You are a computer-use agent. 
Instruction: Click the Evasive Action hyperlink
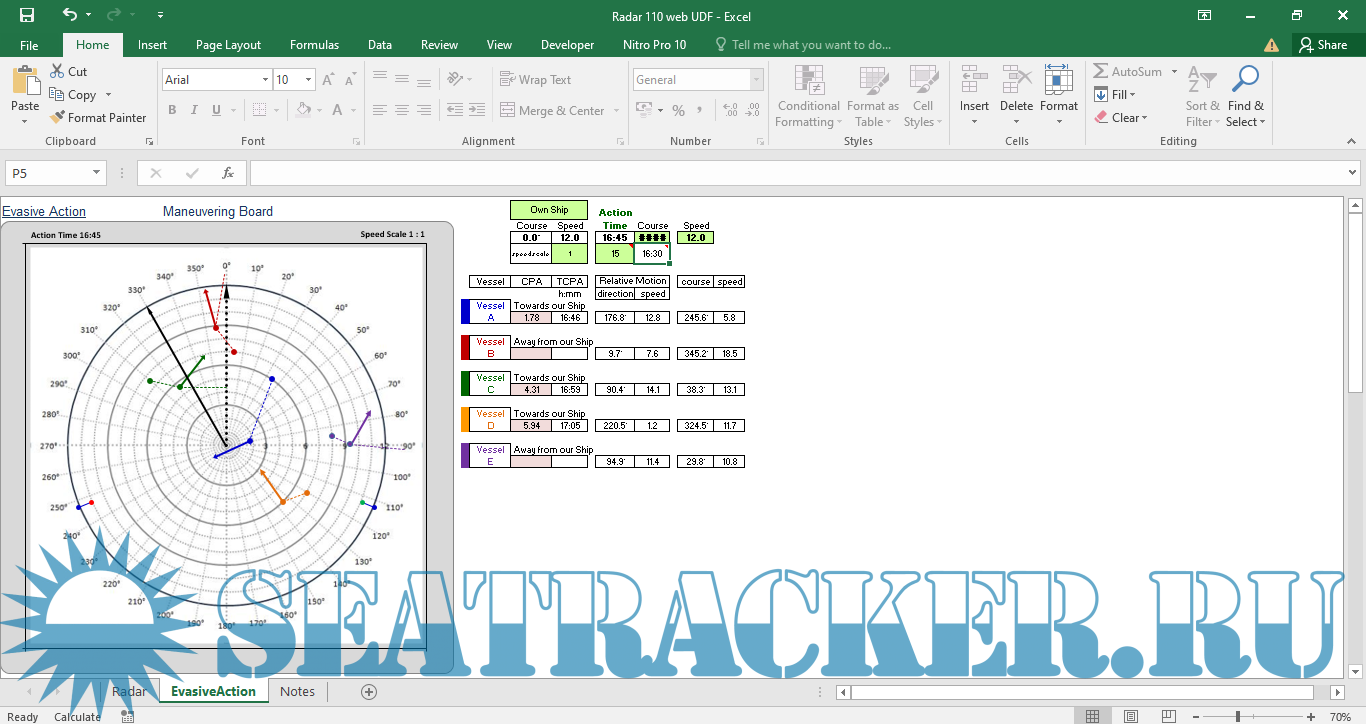click(44, 211)
